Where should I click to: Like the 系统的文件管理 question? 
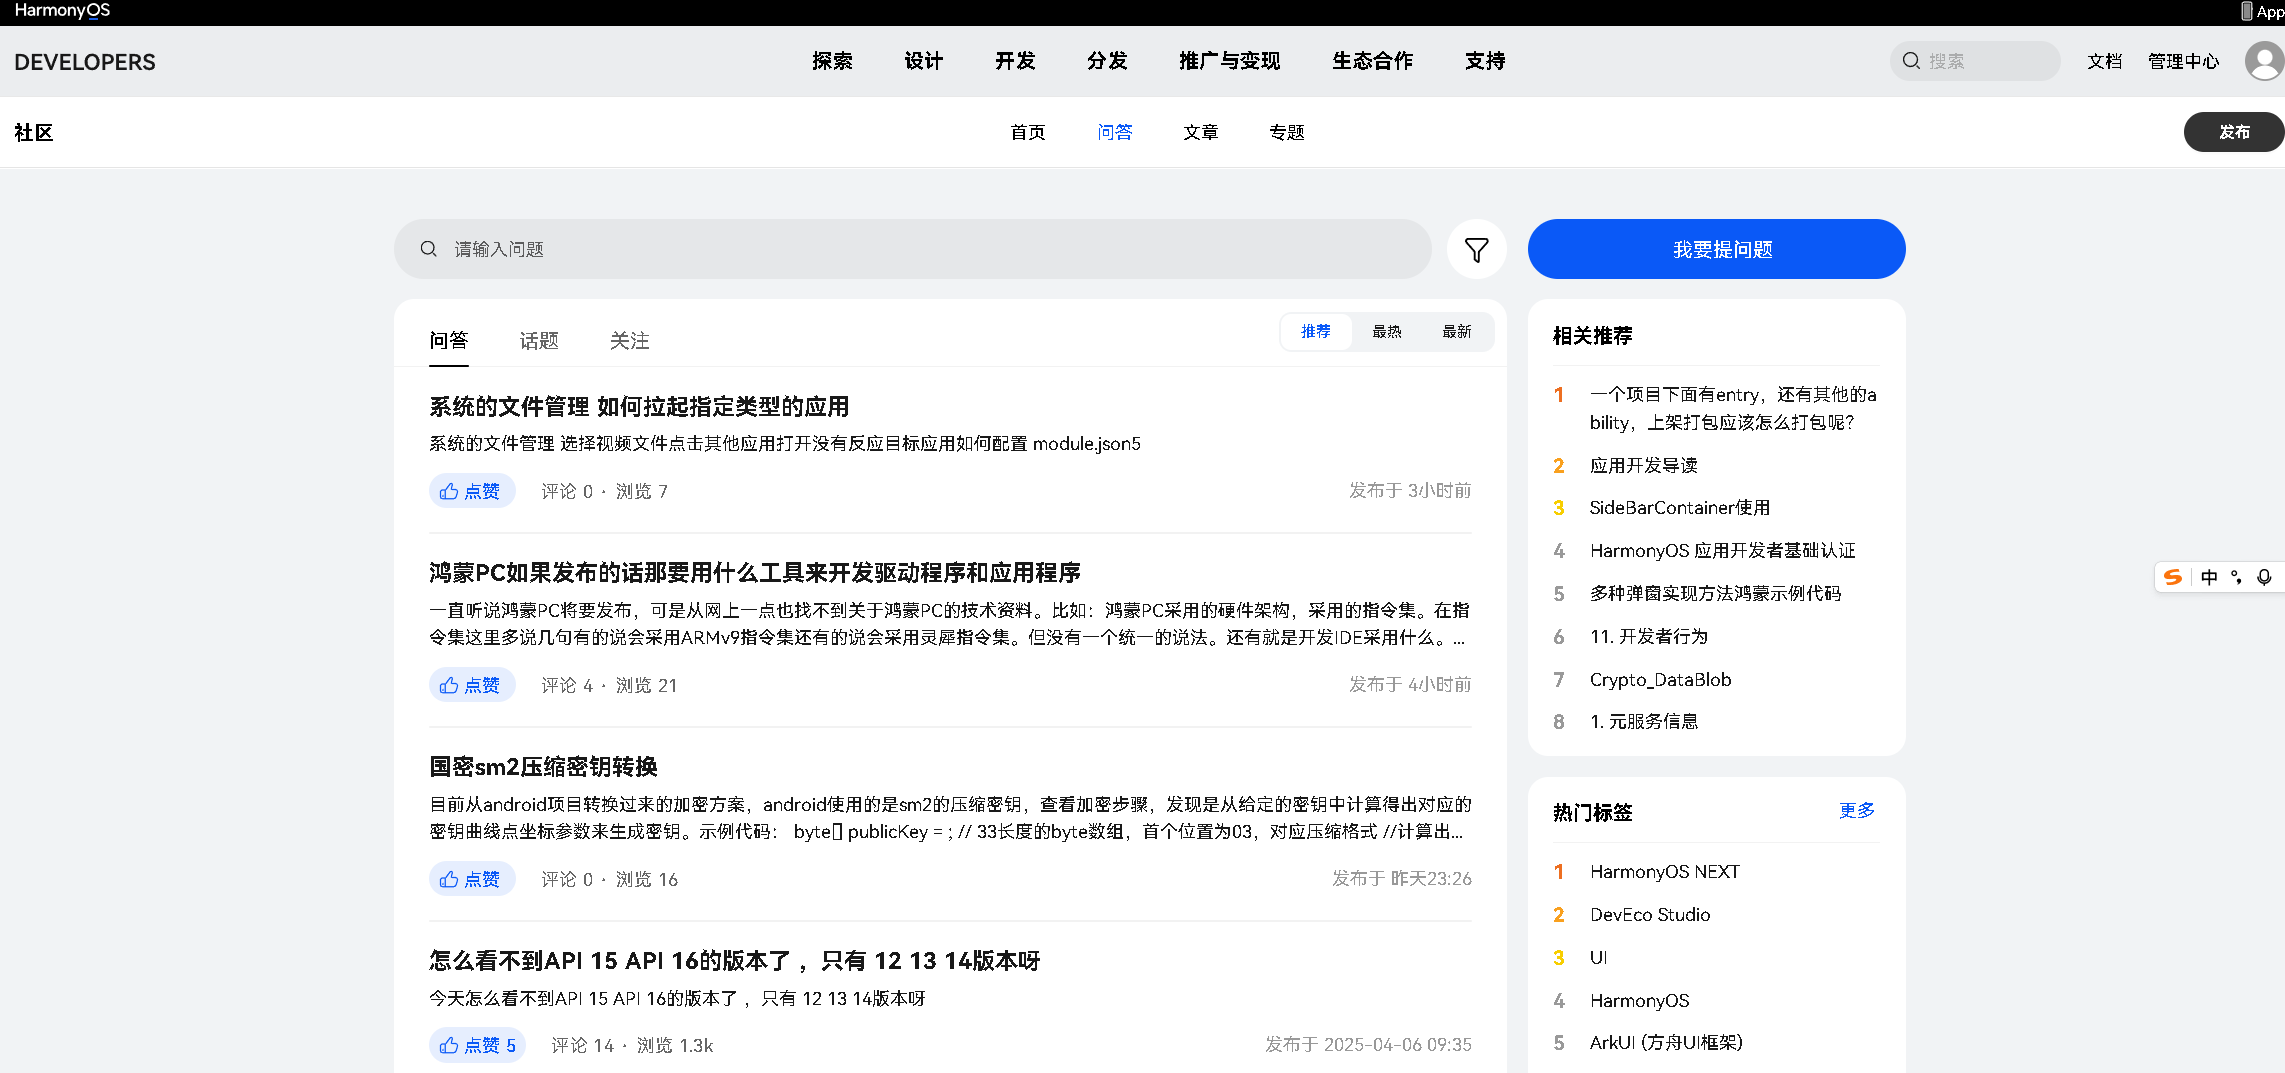(x=472, y=491)
